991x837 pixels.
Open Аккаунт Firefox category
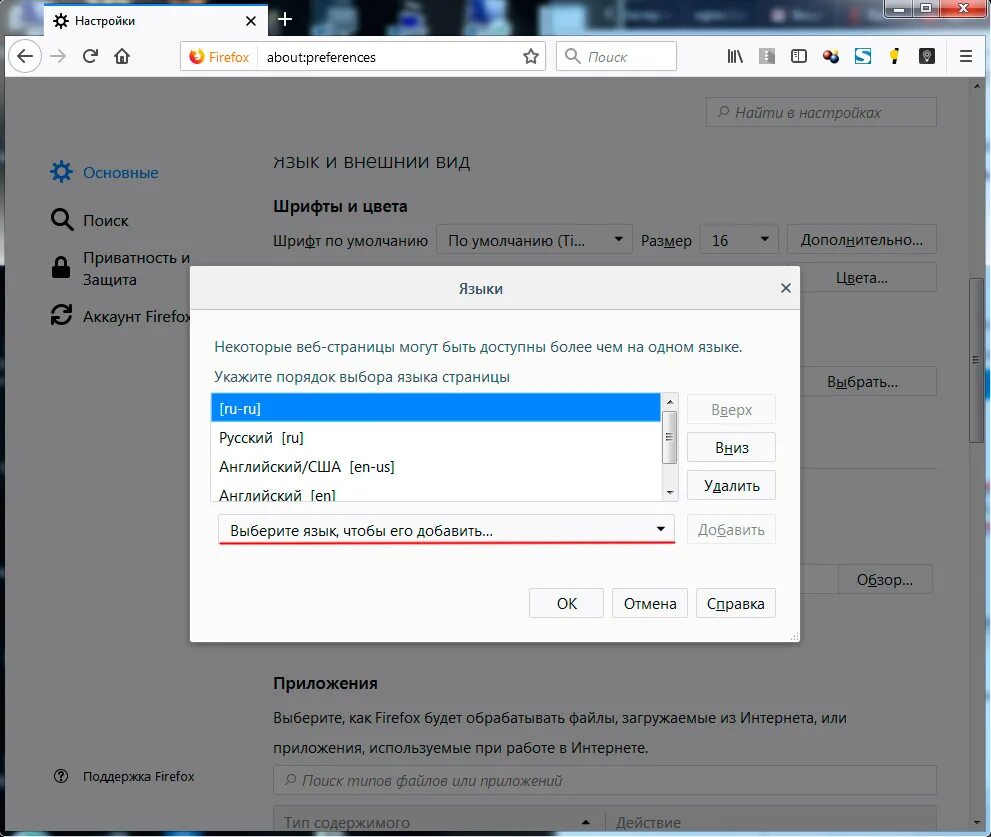click(120, 315)
